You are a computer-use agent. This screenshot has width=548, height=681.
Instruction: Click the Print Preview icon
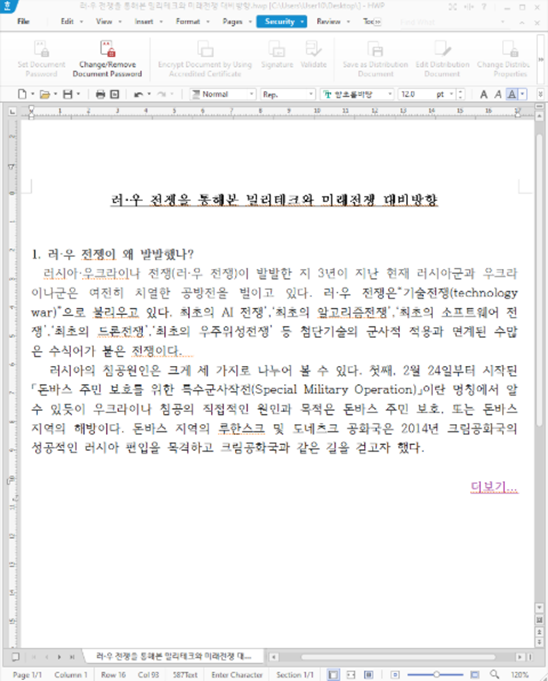click(115, 94)
